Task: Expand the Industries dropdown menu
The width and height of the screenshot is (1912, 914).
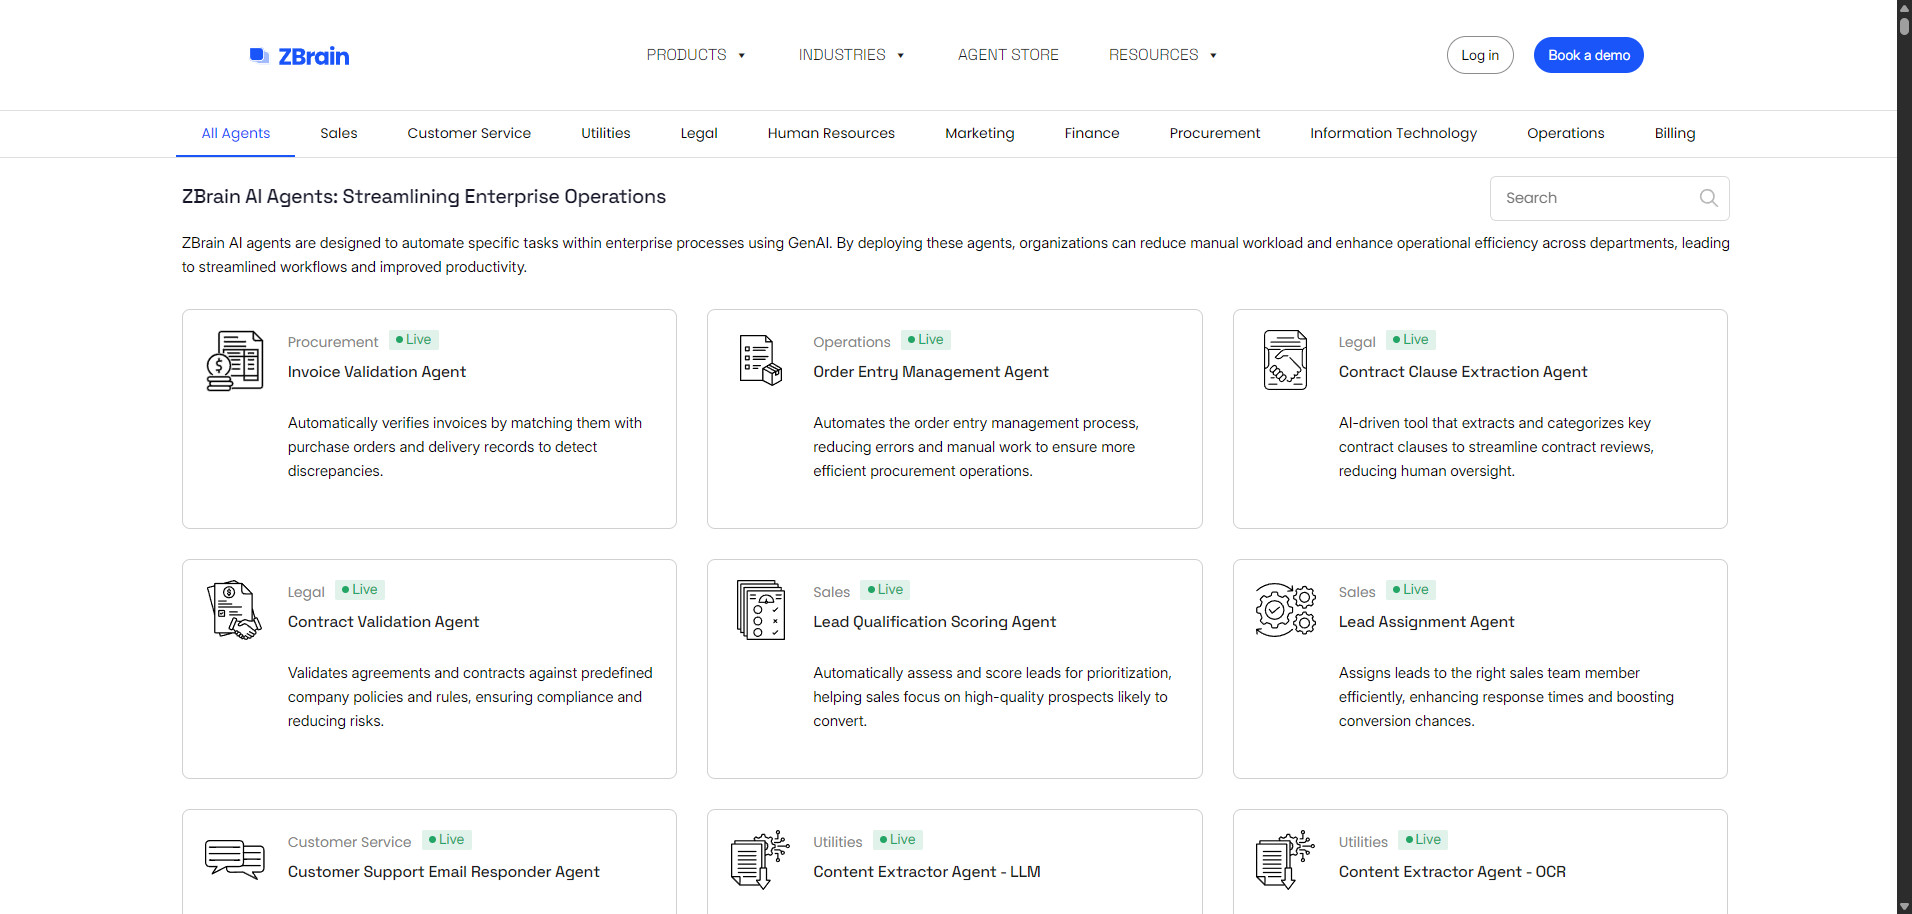Action: click(851, 55)
